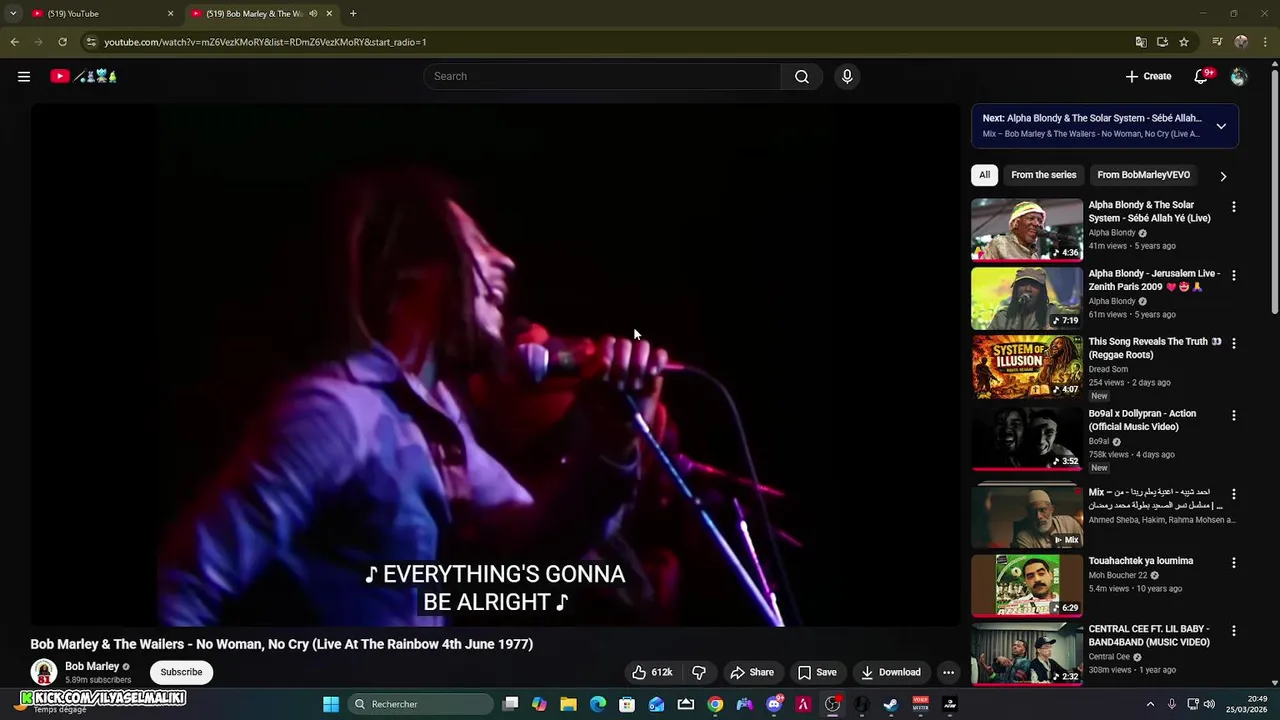Open Windows Start menu

331,704
